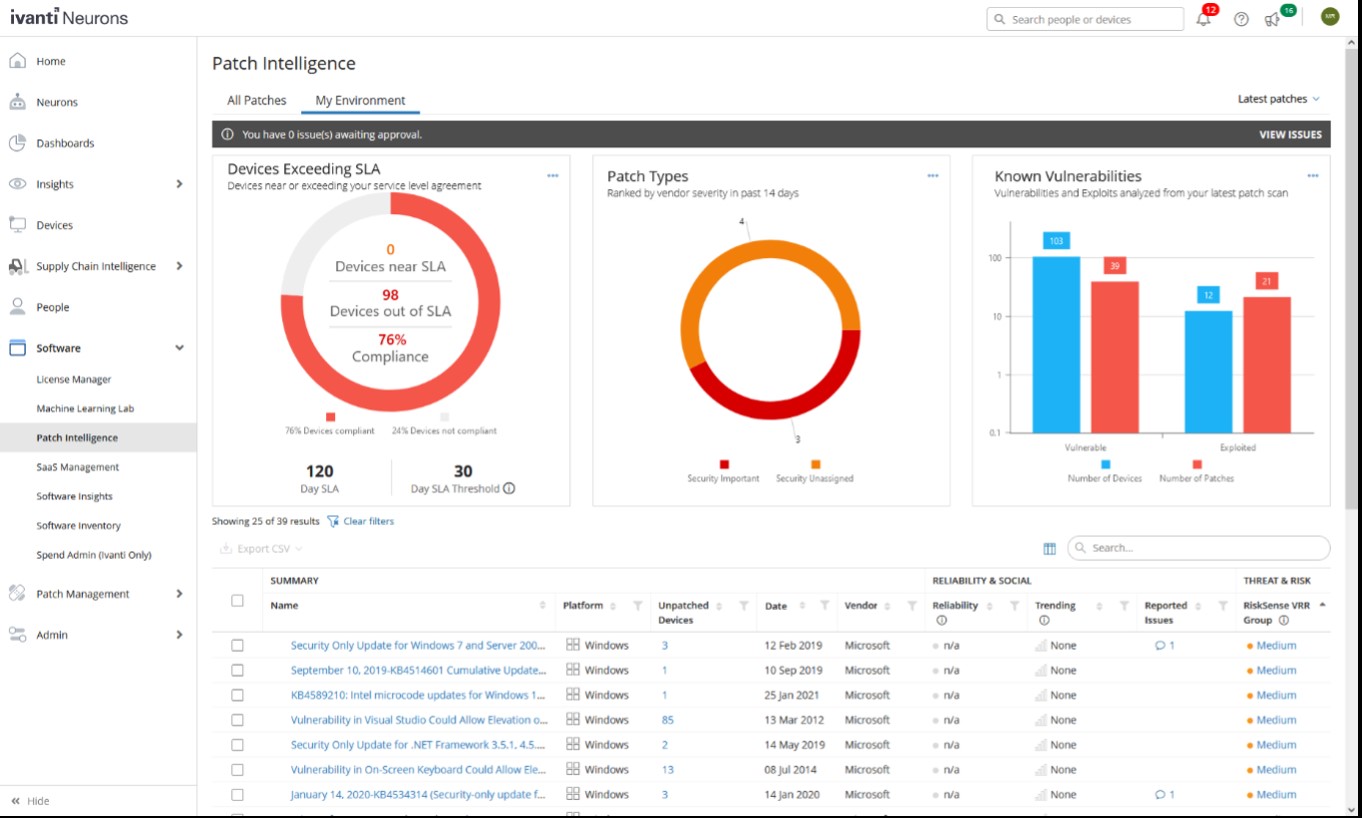
Task: Collapse the Software sidebar section
Action: [179, 348]
